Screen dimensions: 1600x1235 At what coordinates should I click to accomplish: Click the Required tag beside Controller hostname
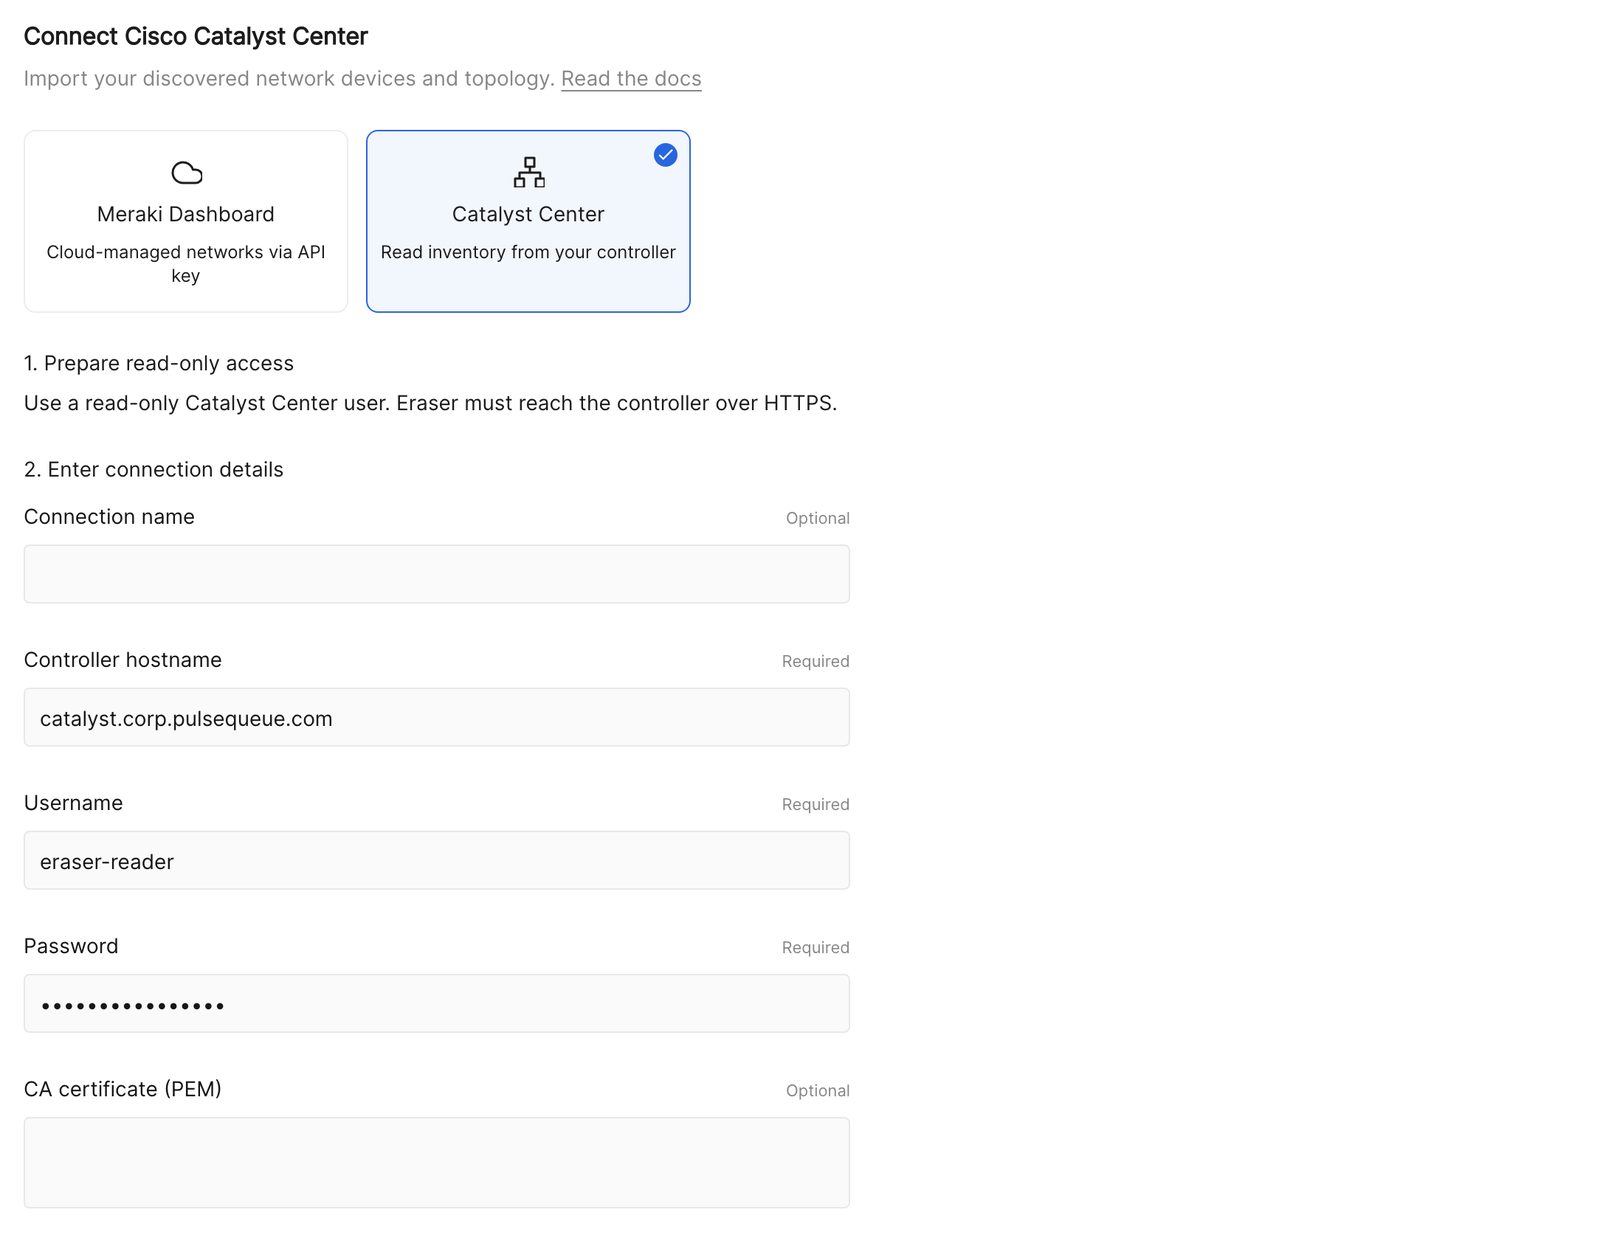(815, 661)
